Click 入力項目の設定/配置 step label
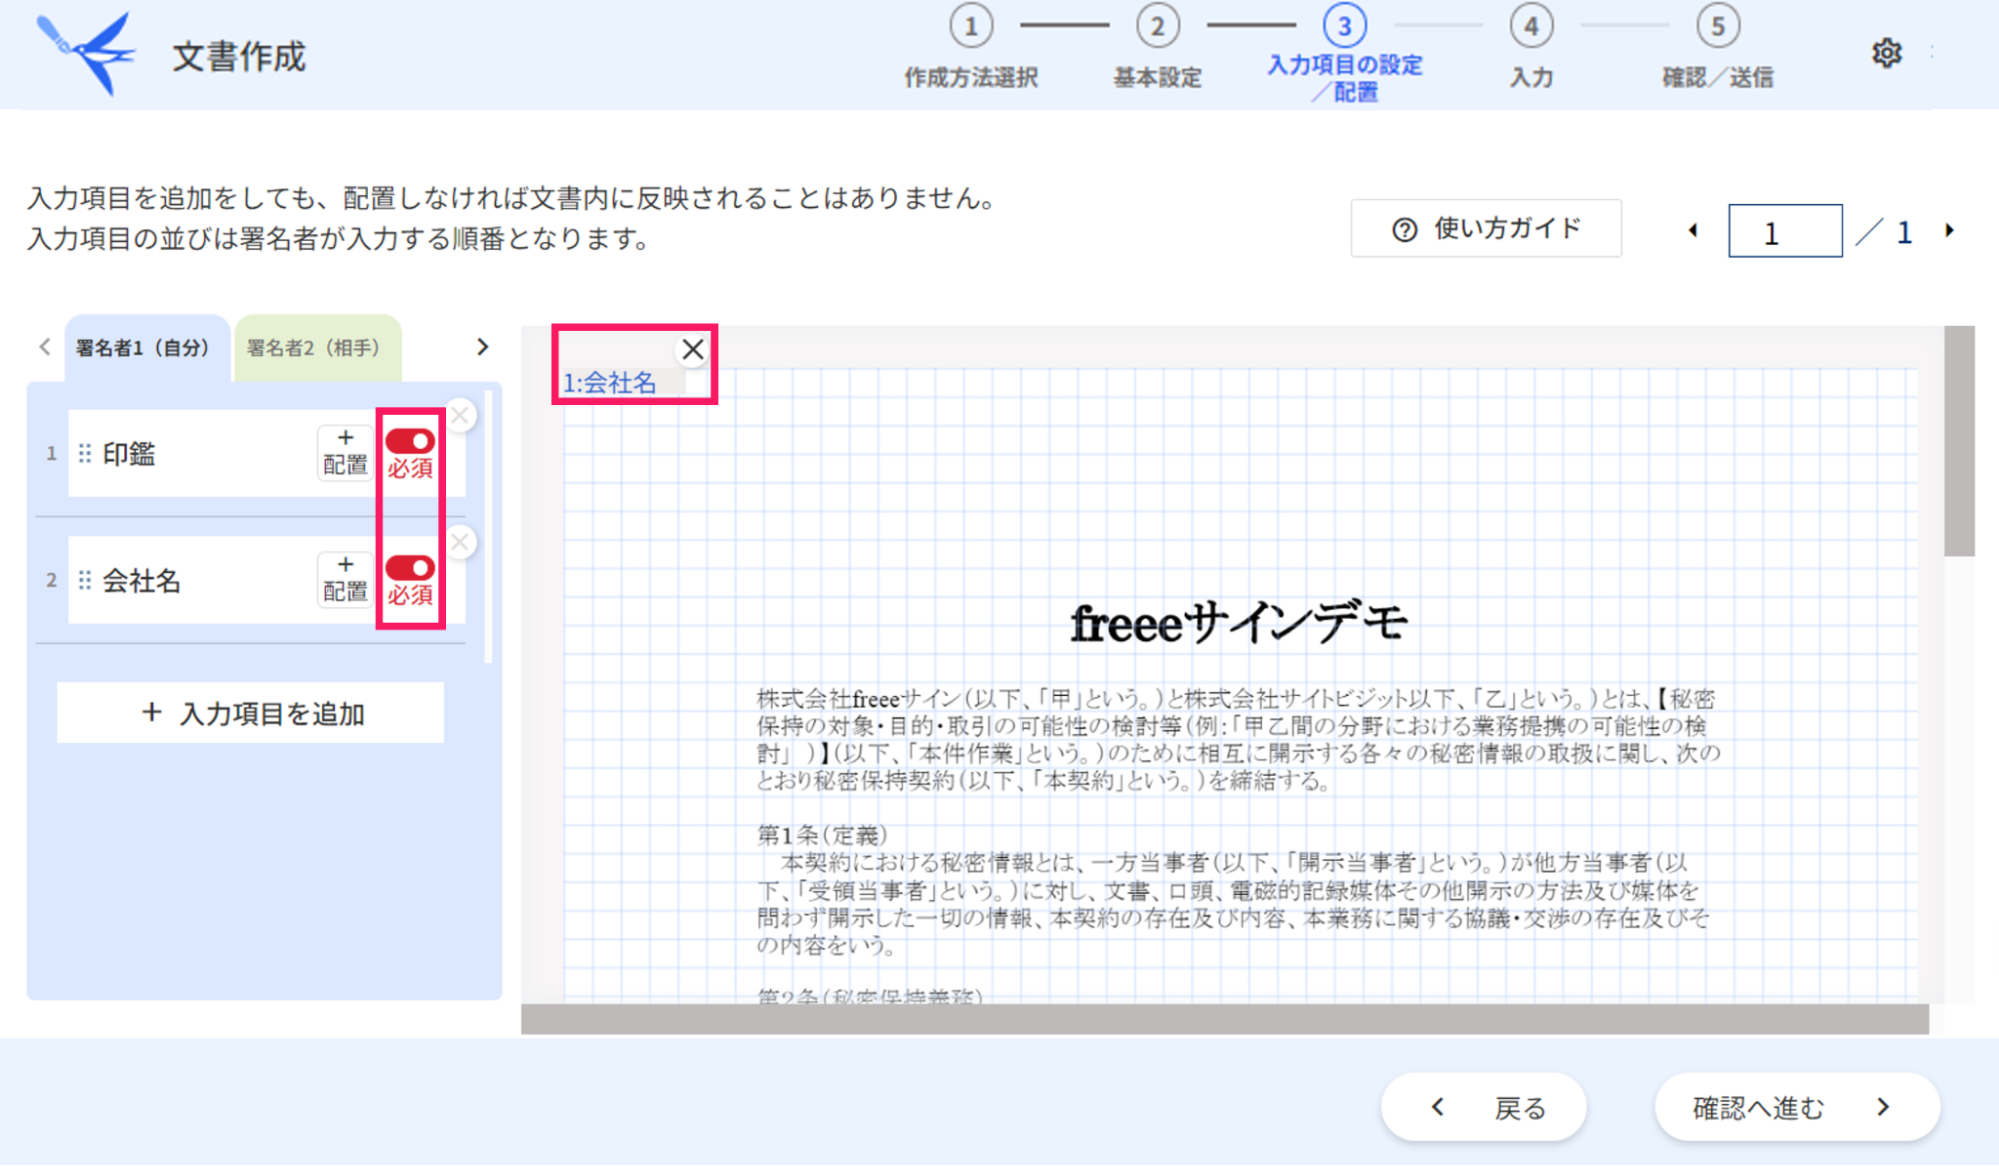This screenshot has height=1166, width=1999. 1345,78
